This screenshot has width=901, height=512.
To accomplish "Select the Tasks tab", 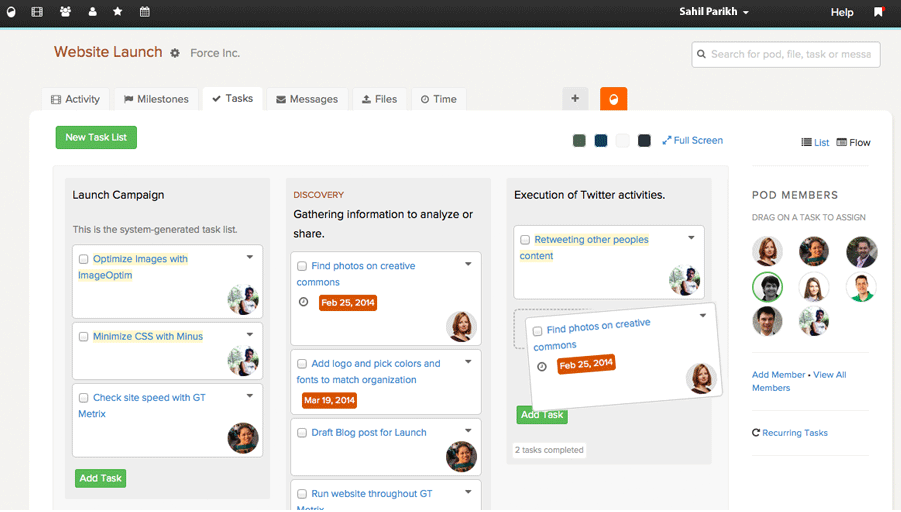I will 233,98.
